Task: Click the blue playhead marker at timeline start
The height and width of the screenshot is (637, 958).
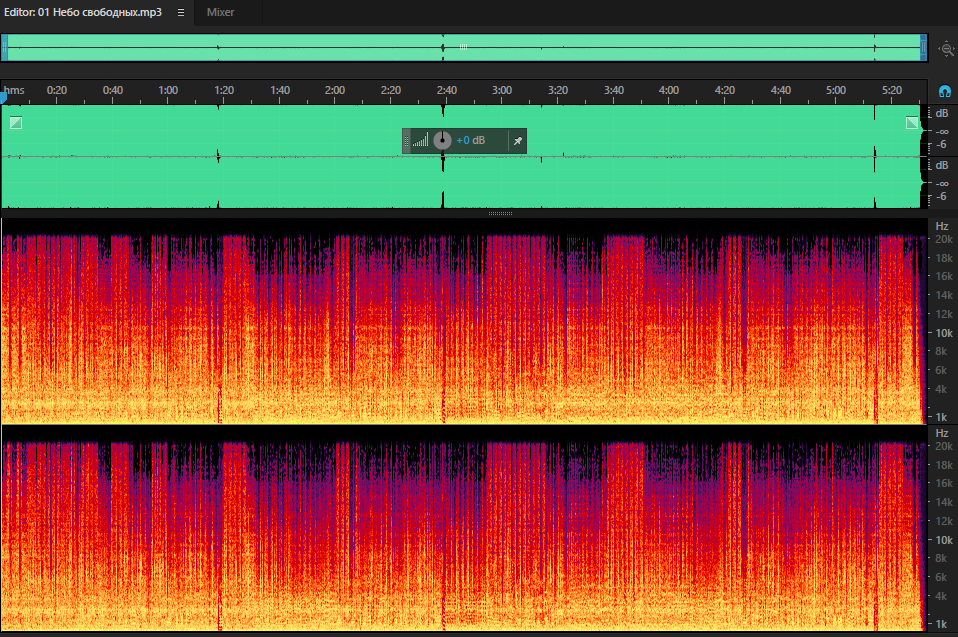Action: click(3, 98)
